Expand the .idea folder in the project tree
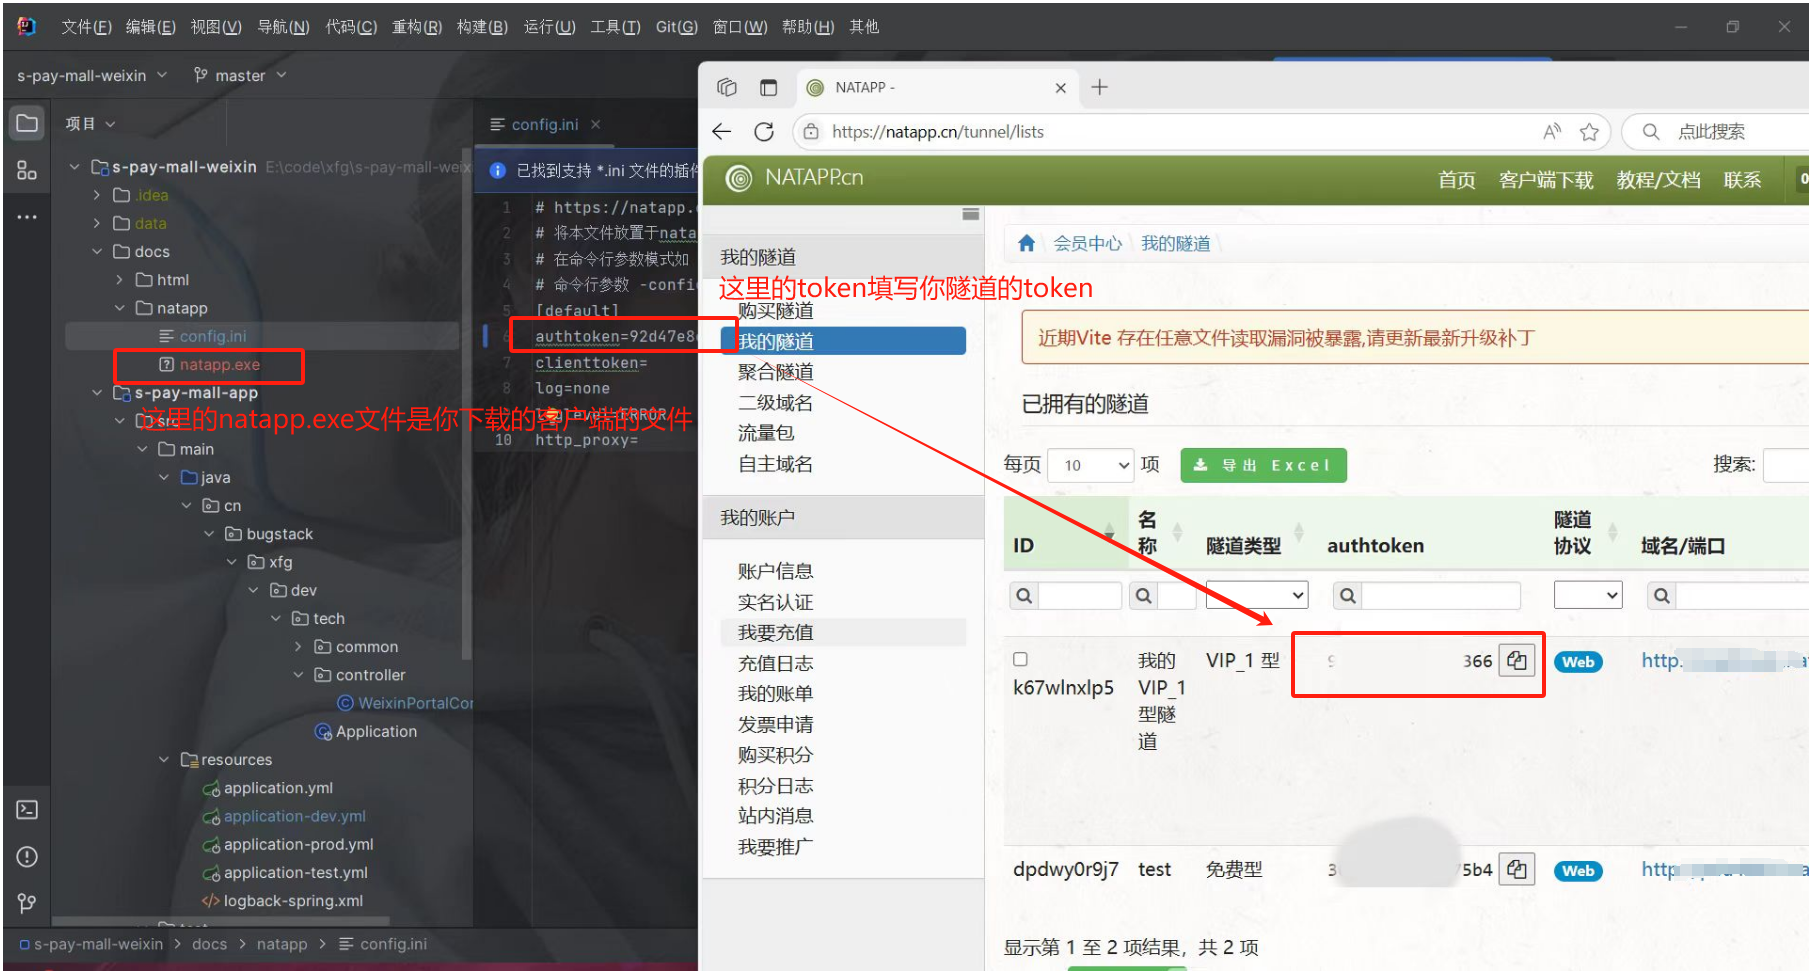The height and width of the screenshot is (971, 1814). click(x=97, y=195)
